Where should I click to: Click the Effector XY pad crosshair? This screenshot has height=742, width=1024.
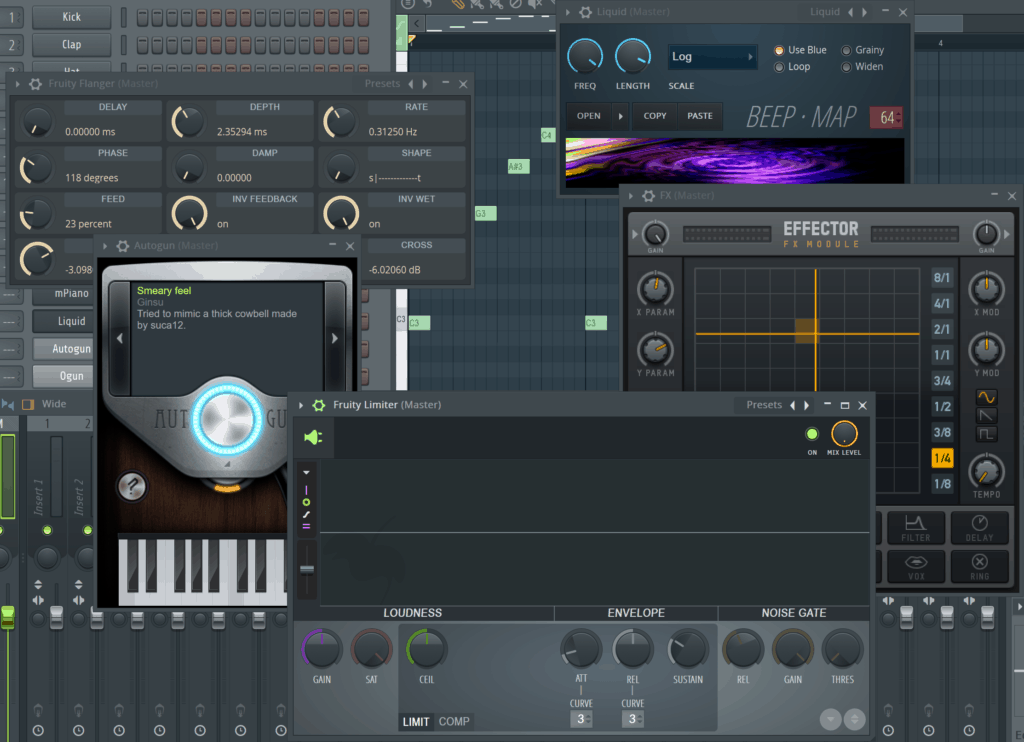[x=816, y=334]
